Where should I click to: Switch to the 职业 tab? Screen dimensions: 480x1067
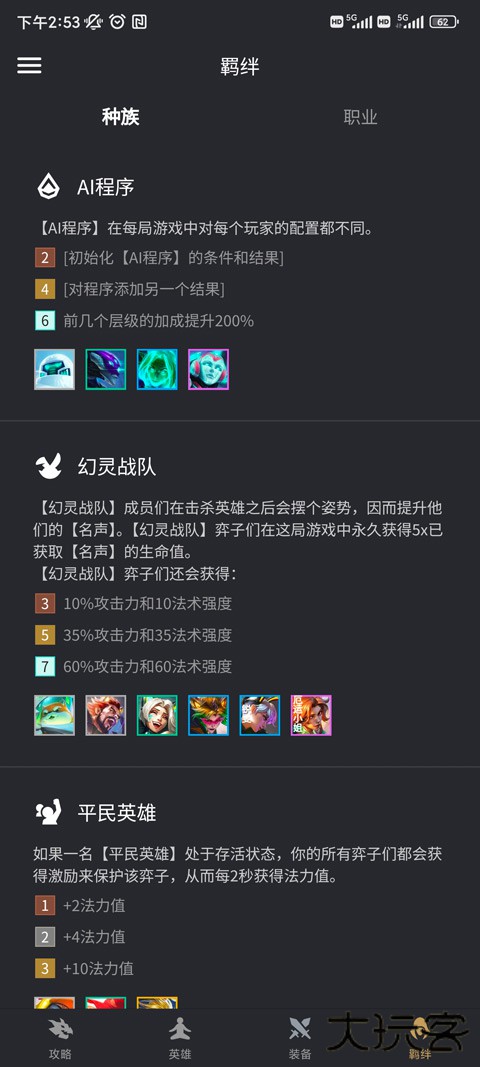click(x=360, y=117)
